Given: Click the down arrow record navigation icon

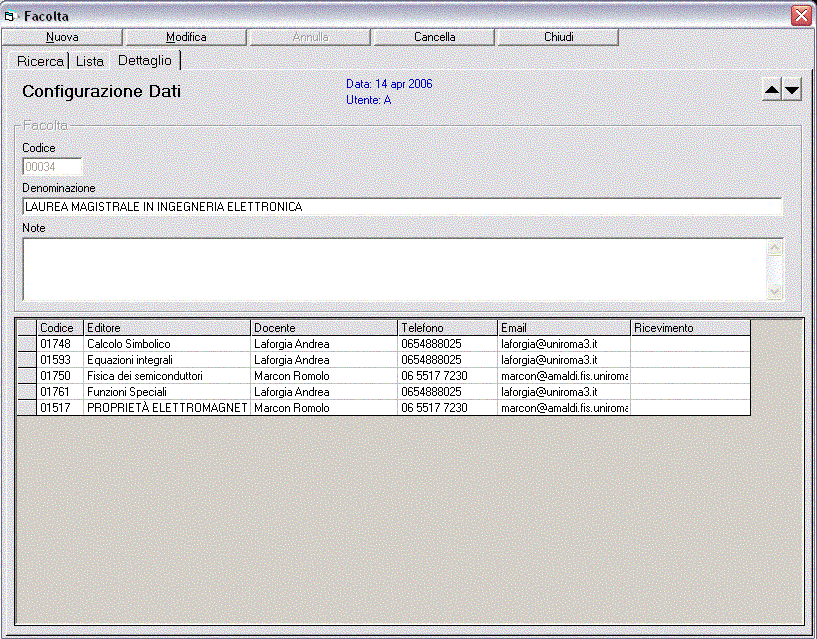Looking at the screenshot, I should pos(792,91).
